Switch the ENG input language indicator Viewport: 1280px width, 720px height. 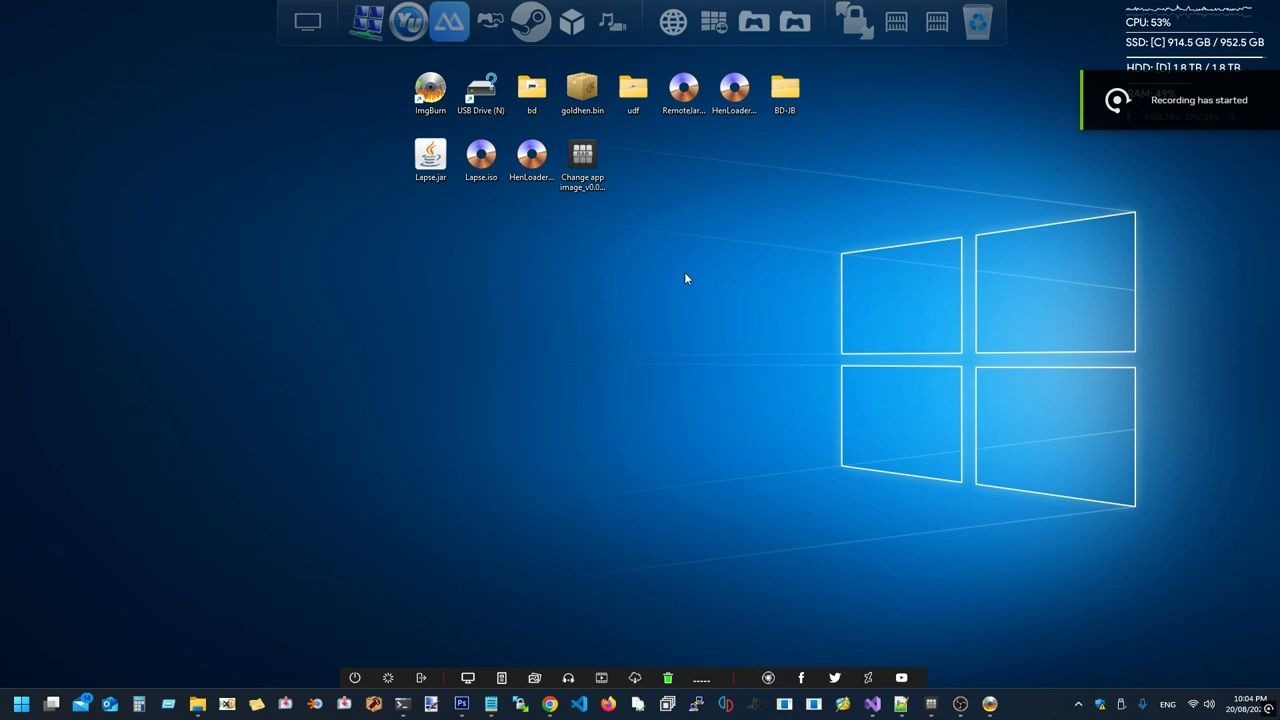pyautogui.click(x=1167, y=705)
